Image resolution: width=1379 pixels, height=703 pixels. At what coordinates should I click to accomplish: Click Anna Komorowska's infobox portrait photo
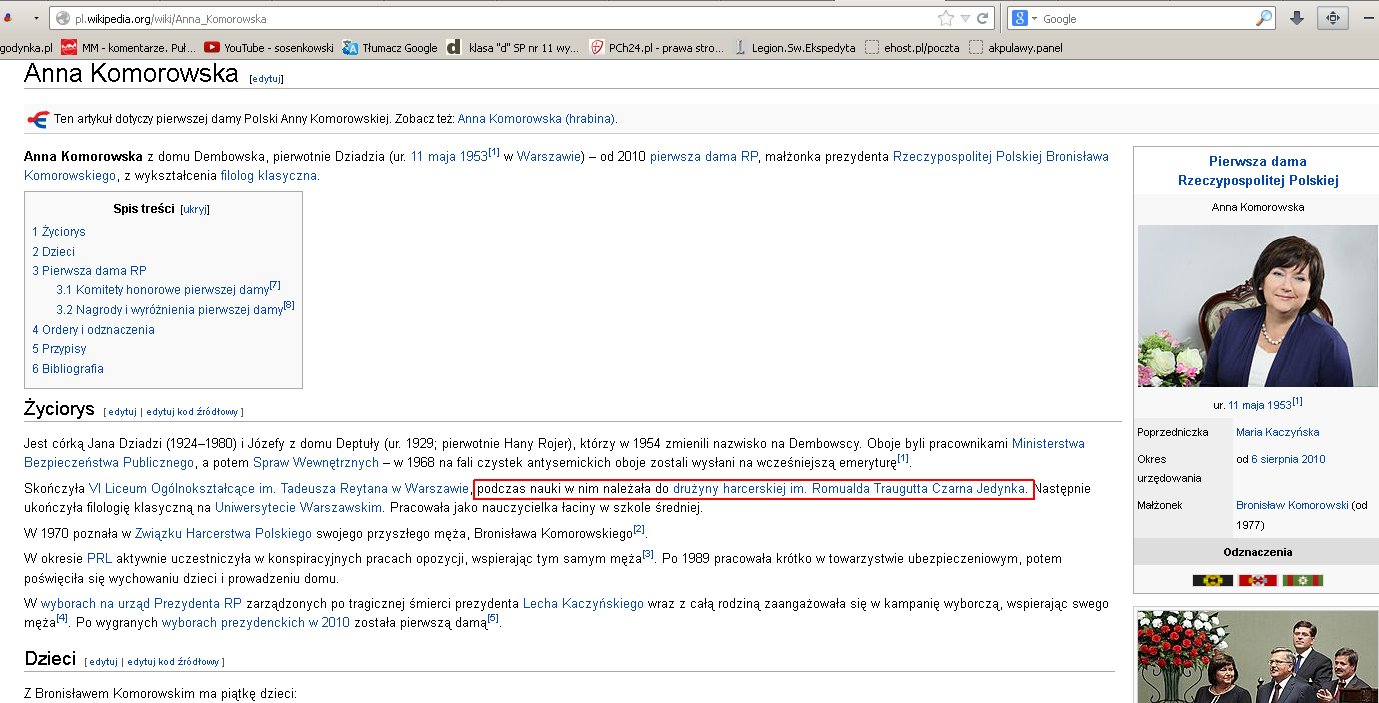pyautogui.click(x=1257, y=306)
